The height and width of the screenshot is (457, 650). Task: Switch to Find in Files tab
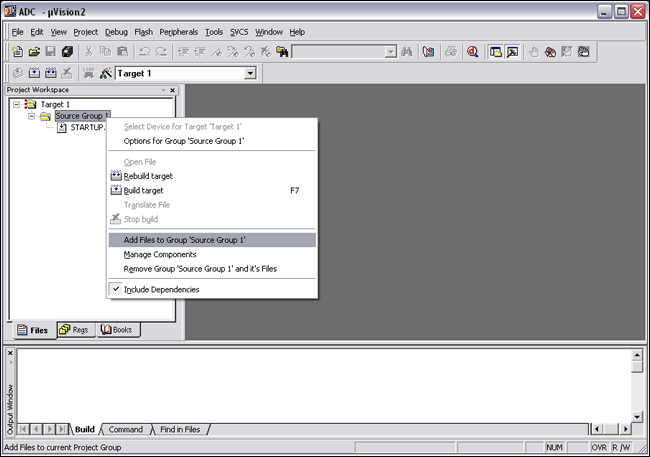tap(180, 430)
